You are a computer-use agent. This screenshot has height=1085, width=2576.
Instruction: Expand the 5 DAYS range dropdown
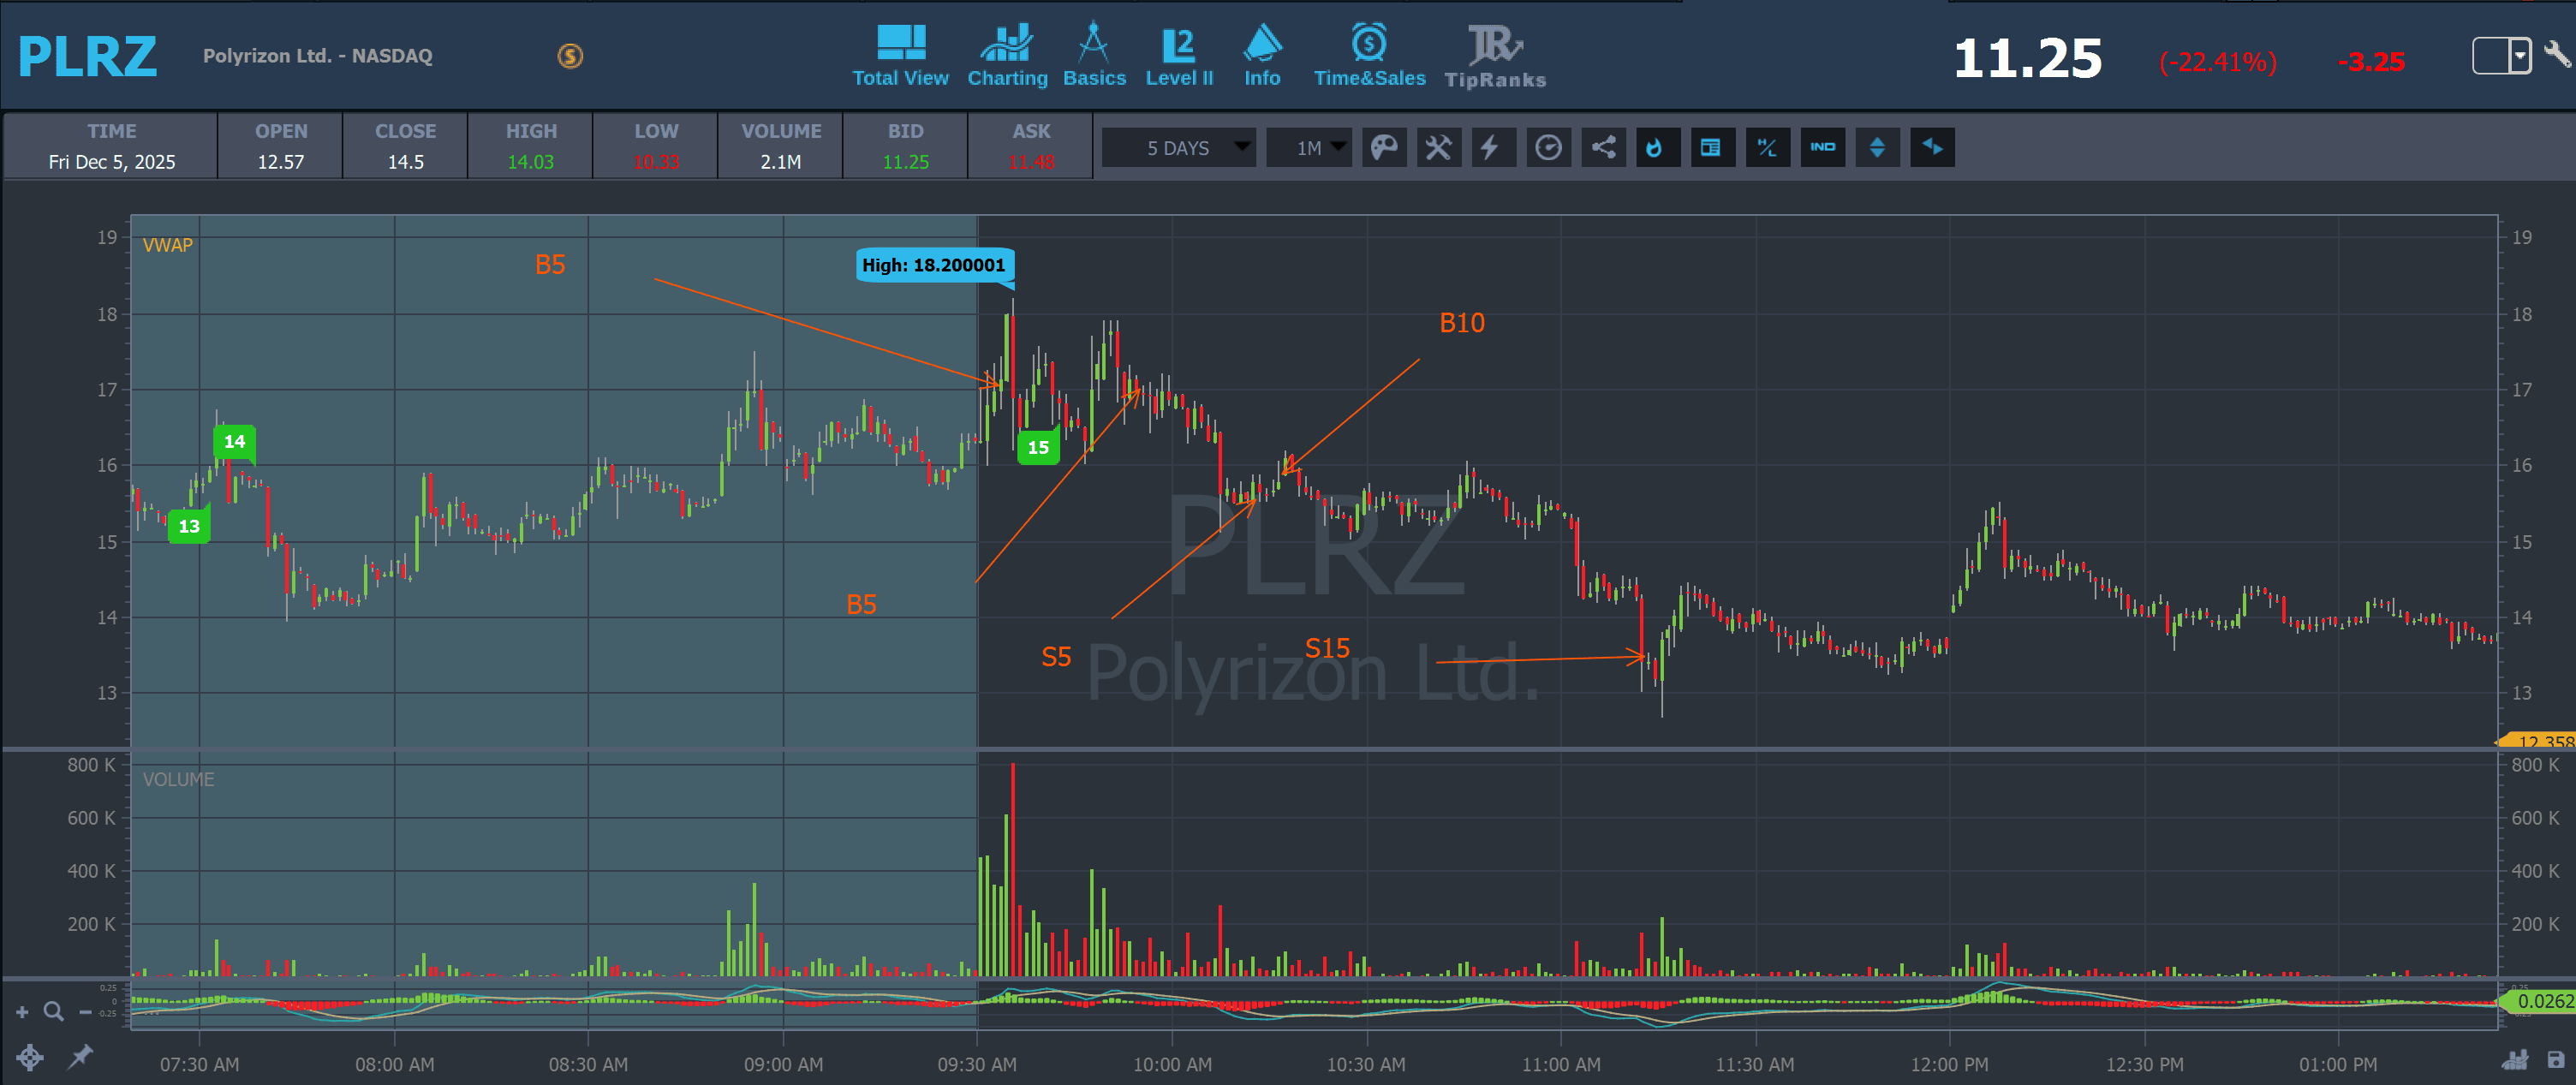pos(1179,148)
